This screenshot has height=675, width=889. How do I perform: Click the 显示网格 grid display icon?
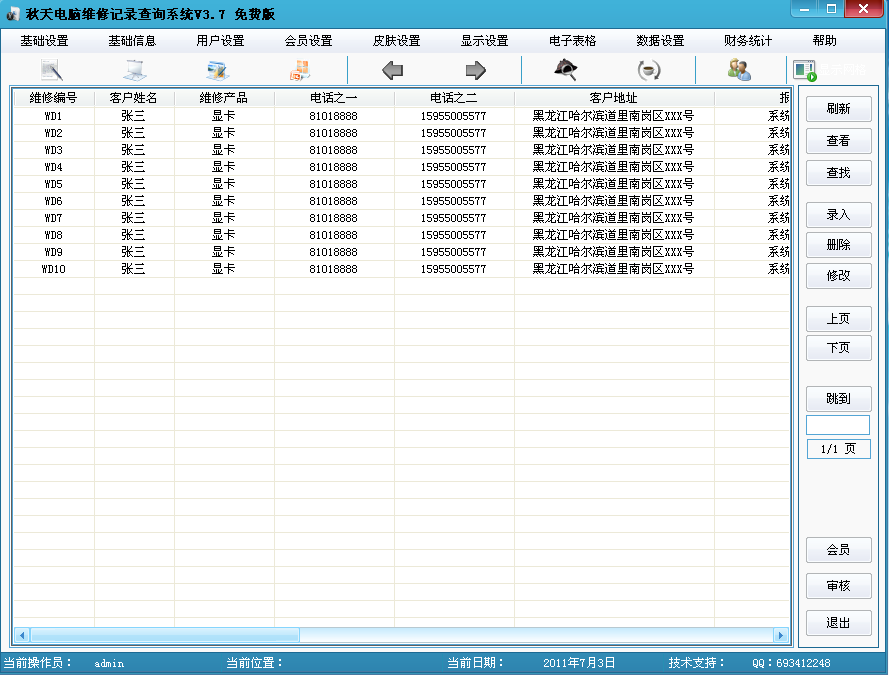click(x=805, y=70)
